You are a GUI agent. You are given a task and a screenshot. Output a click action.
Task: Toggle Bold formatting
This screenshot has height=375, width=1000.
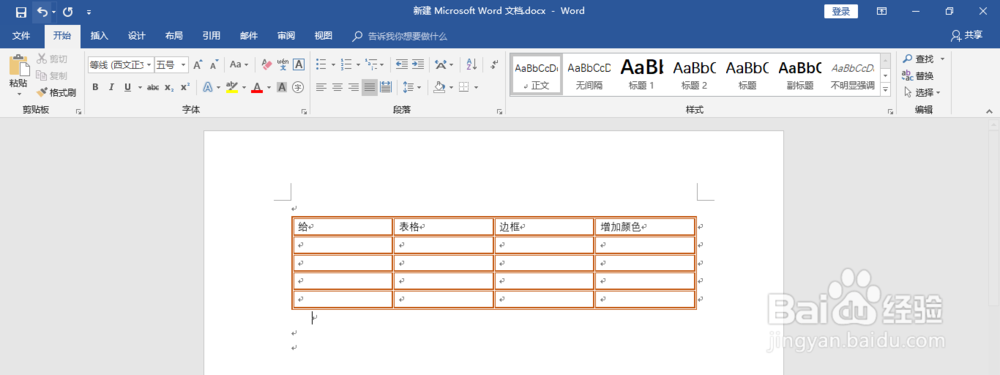tap(95, 87)
